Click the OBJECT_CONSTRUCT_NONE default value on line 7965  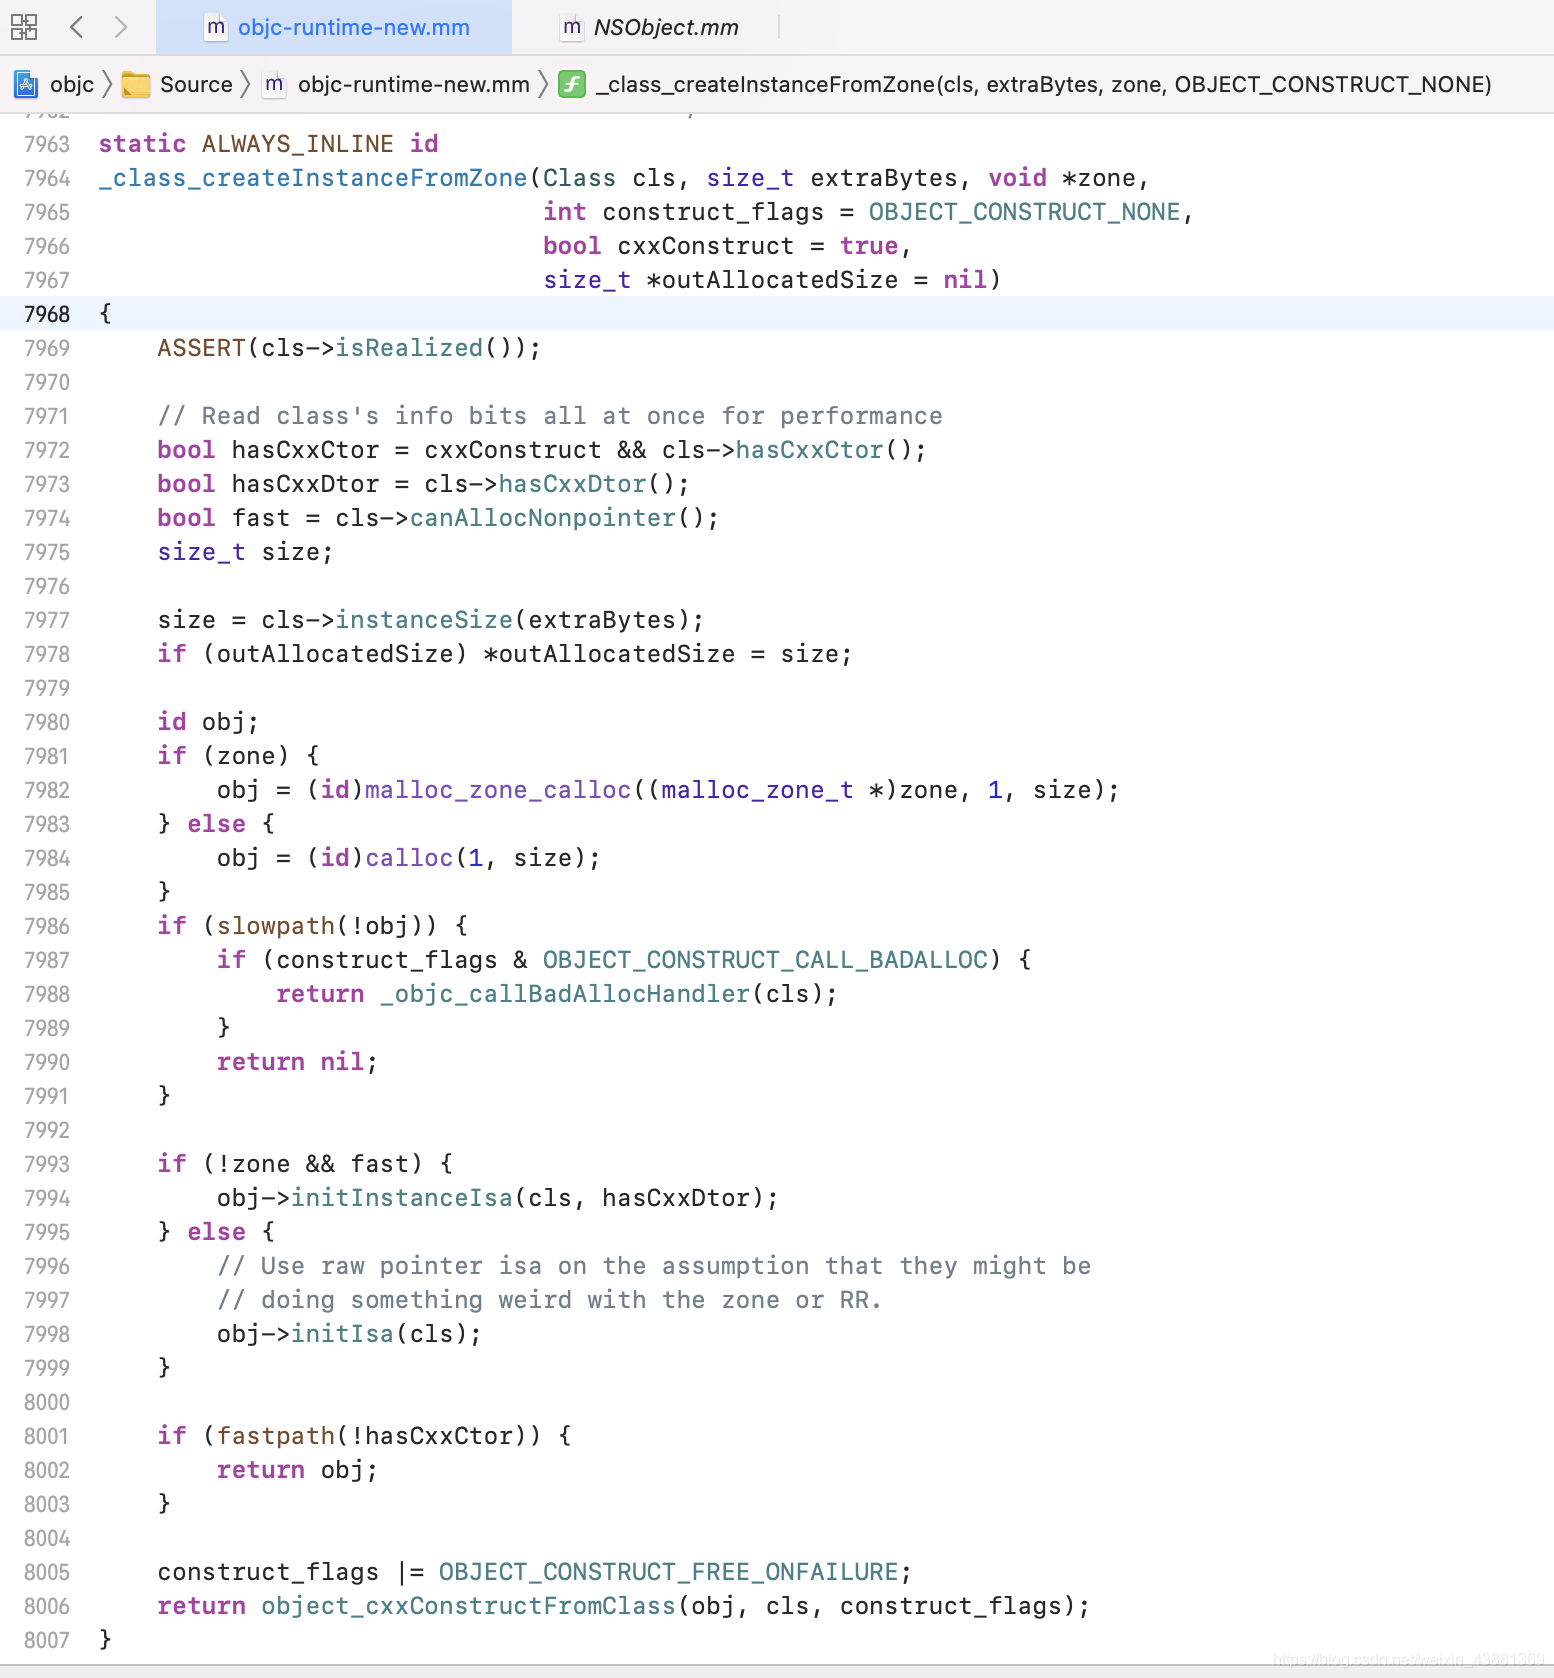[x=1024, y=212]
